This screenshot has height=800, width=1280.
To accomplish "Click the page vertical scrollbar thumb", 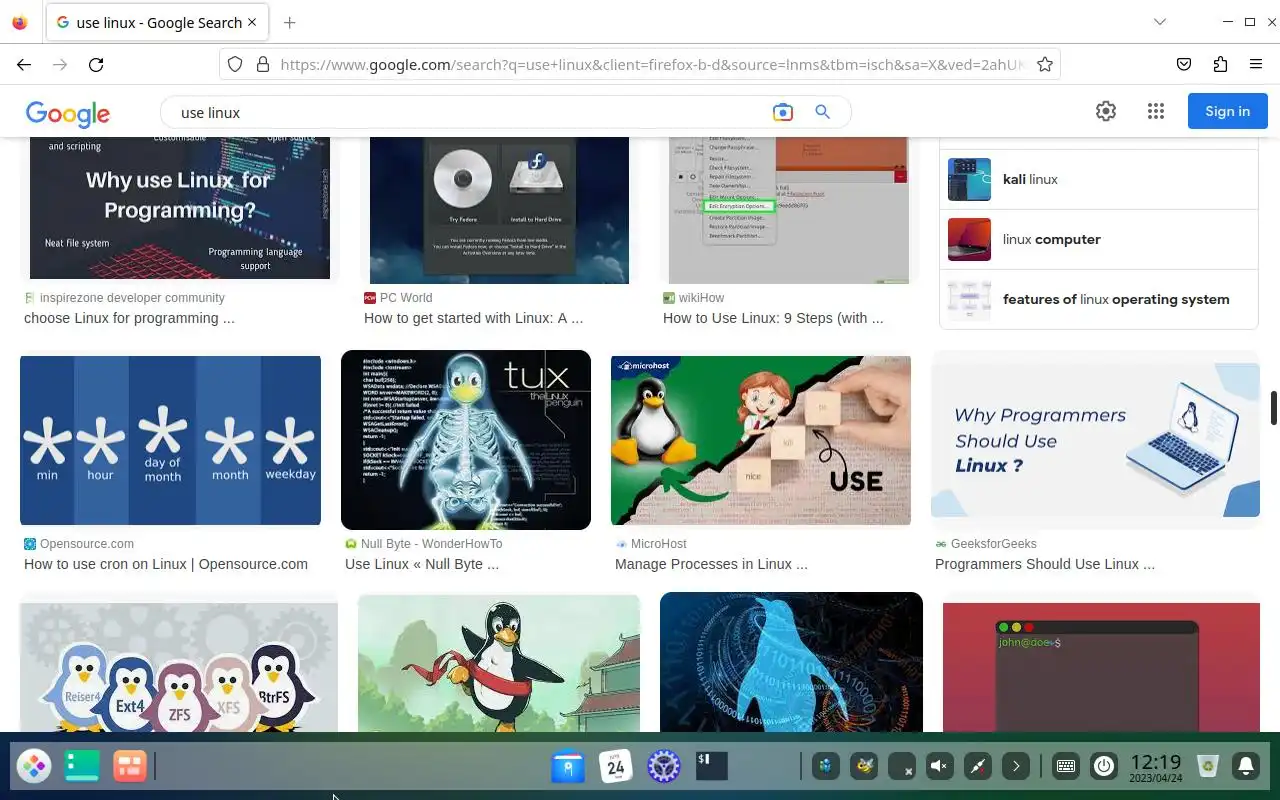I will coord(1274,408).
